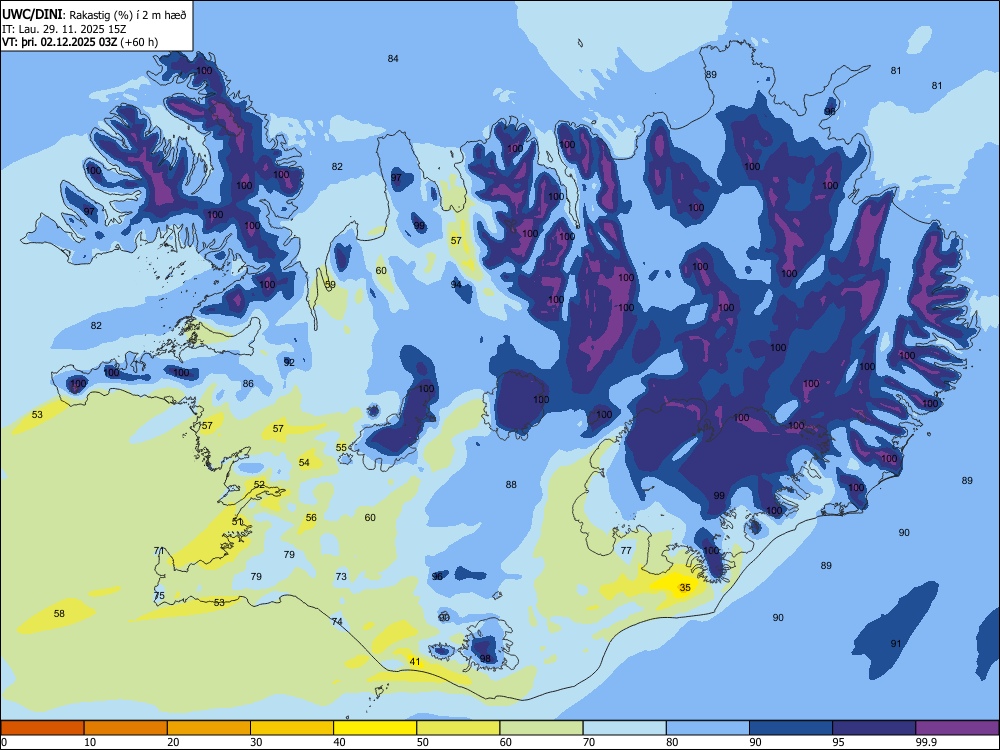
Task: Click the humidity value 75 on the southwest coast
Action: (x=159, y=596)
